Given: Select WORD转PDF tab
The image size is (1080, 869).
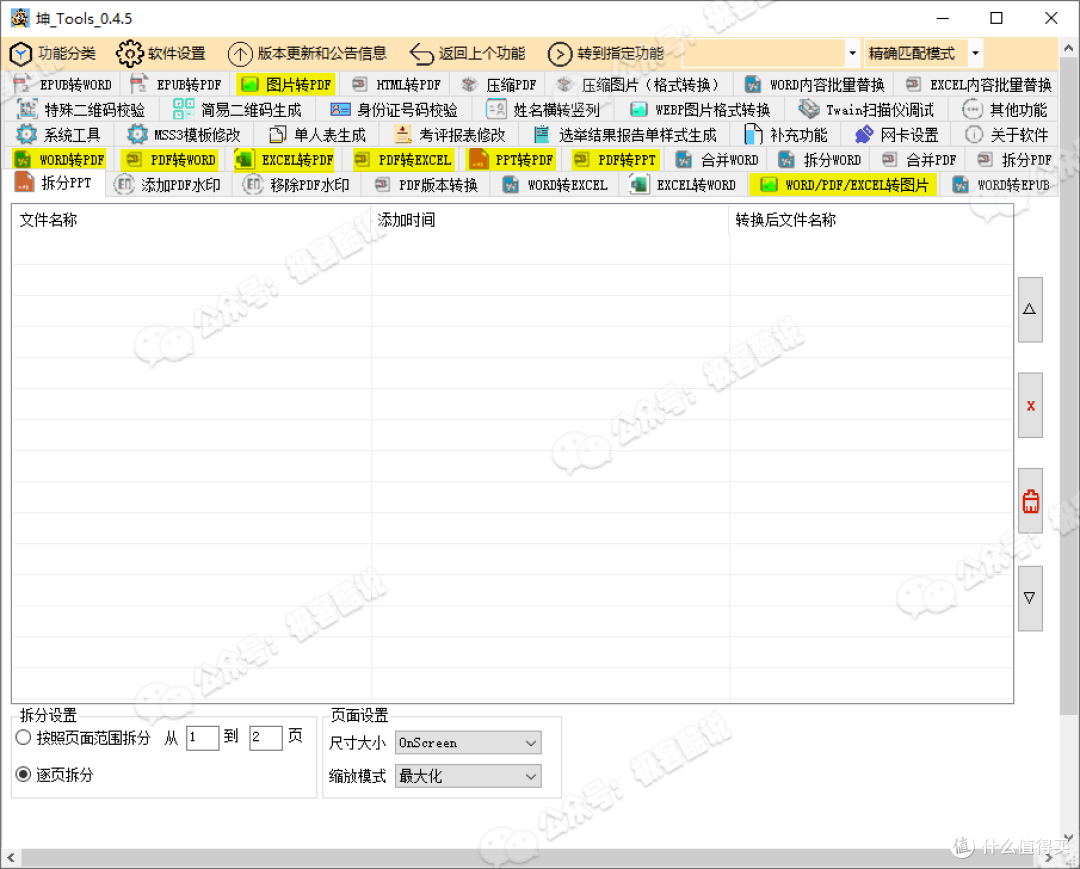Looking at the screenshot, I should tap(60, 160).
